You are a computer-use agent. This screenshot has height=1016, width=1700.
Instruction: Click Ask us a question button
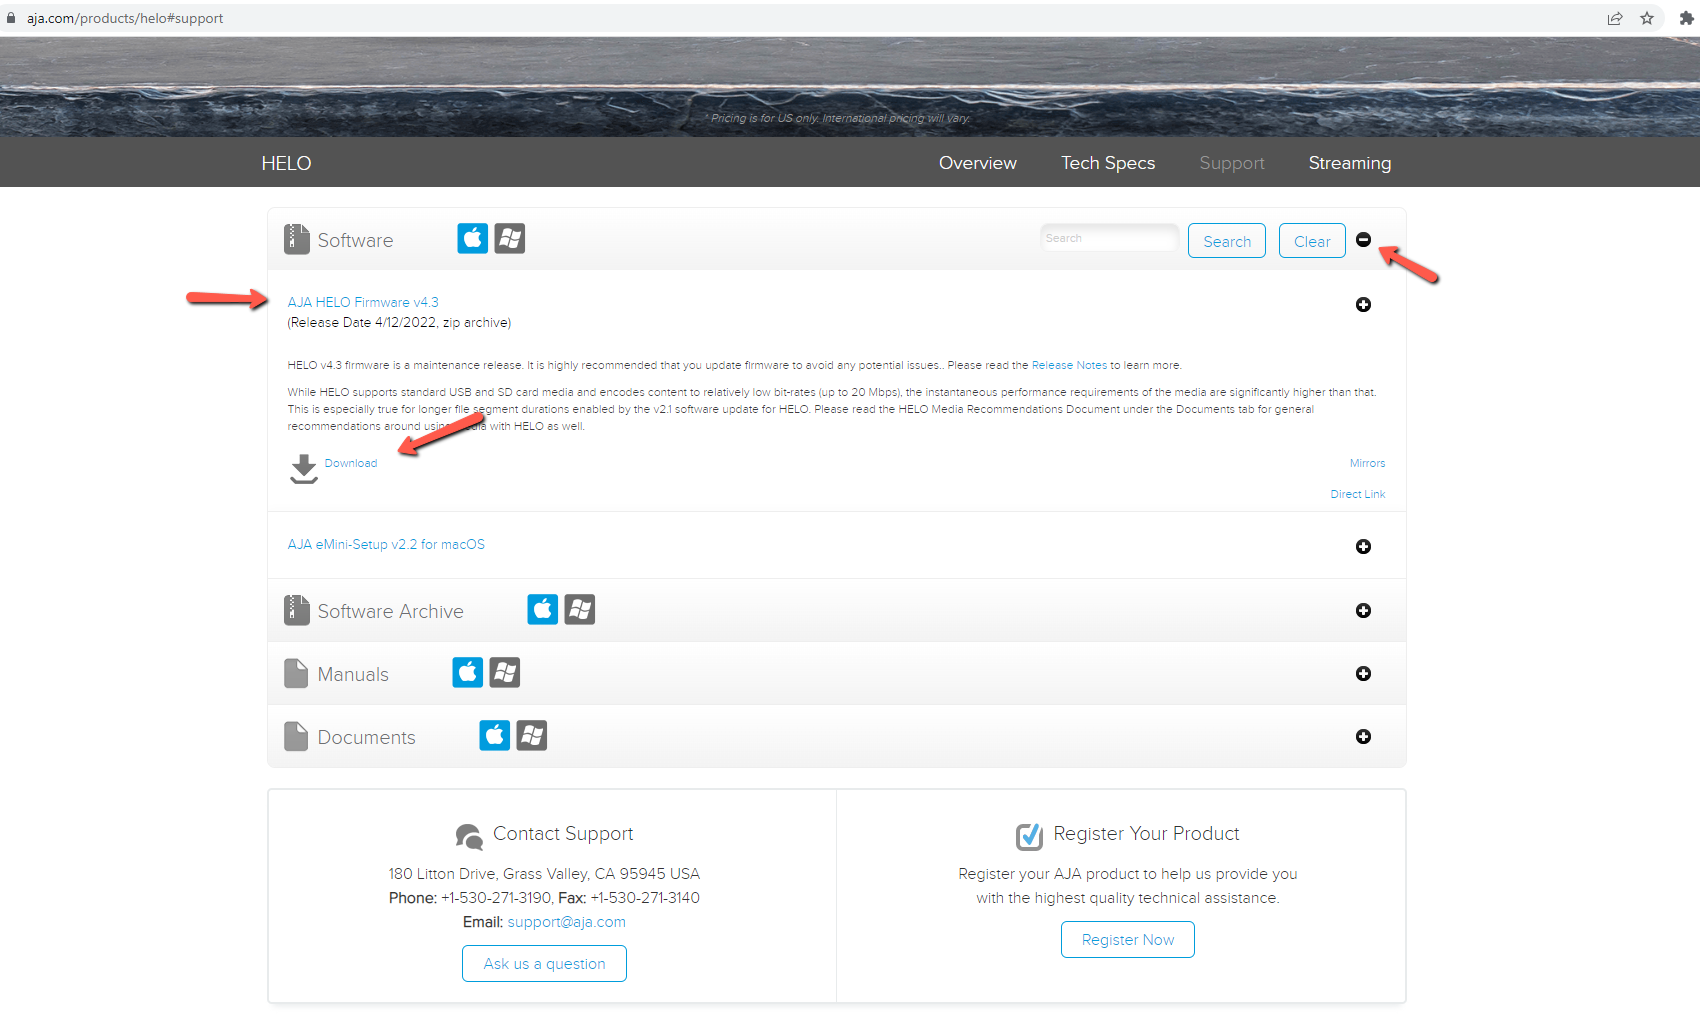click(x=544, y=964)
